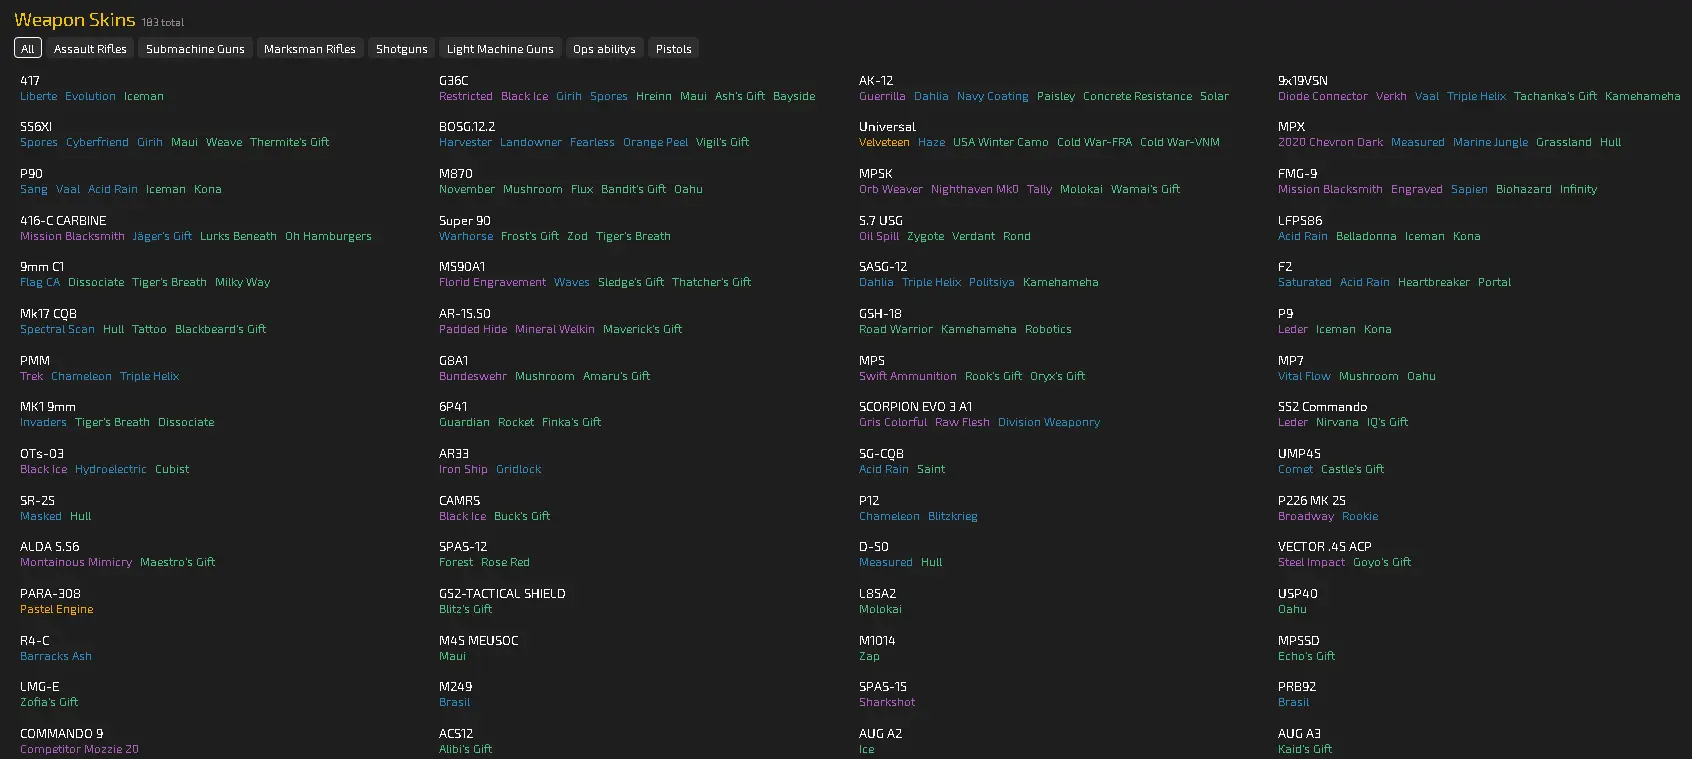Select Light Machine Guns filter
Image resolution: width=1692 pixels, height=759 pixels.
tap(500, 49)
